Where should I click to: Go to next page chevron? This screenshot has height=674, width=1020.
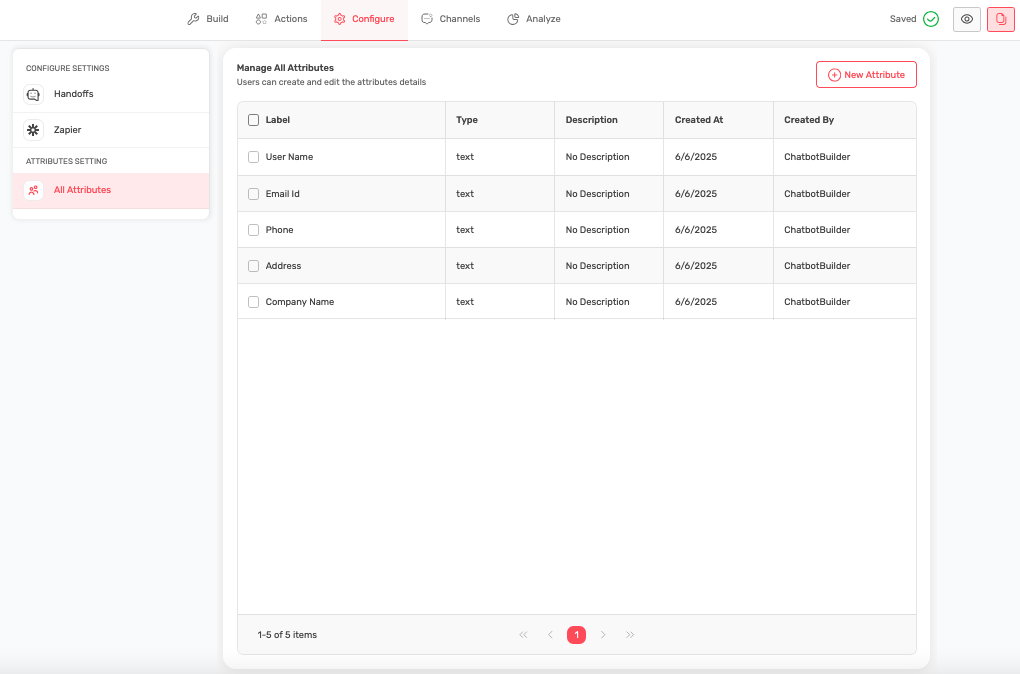click(603, 635)
